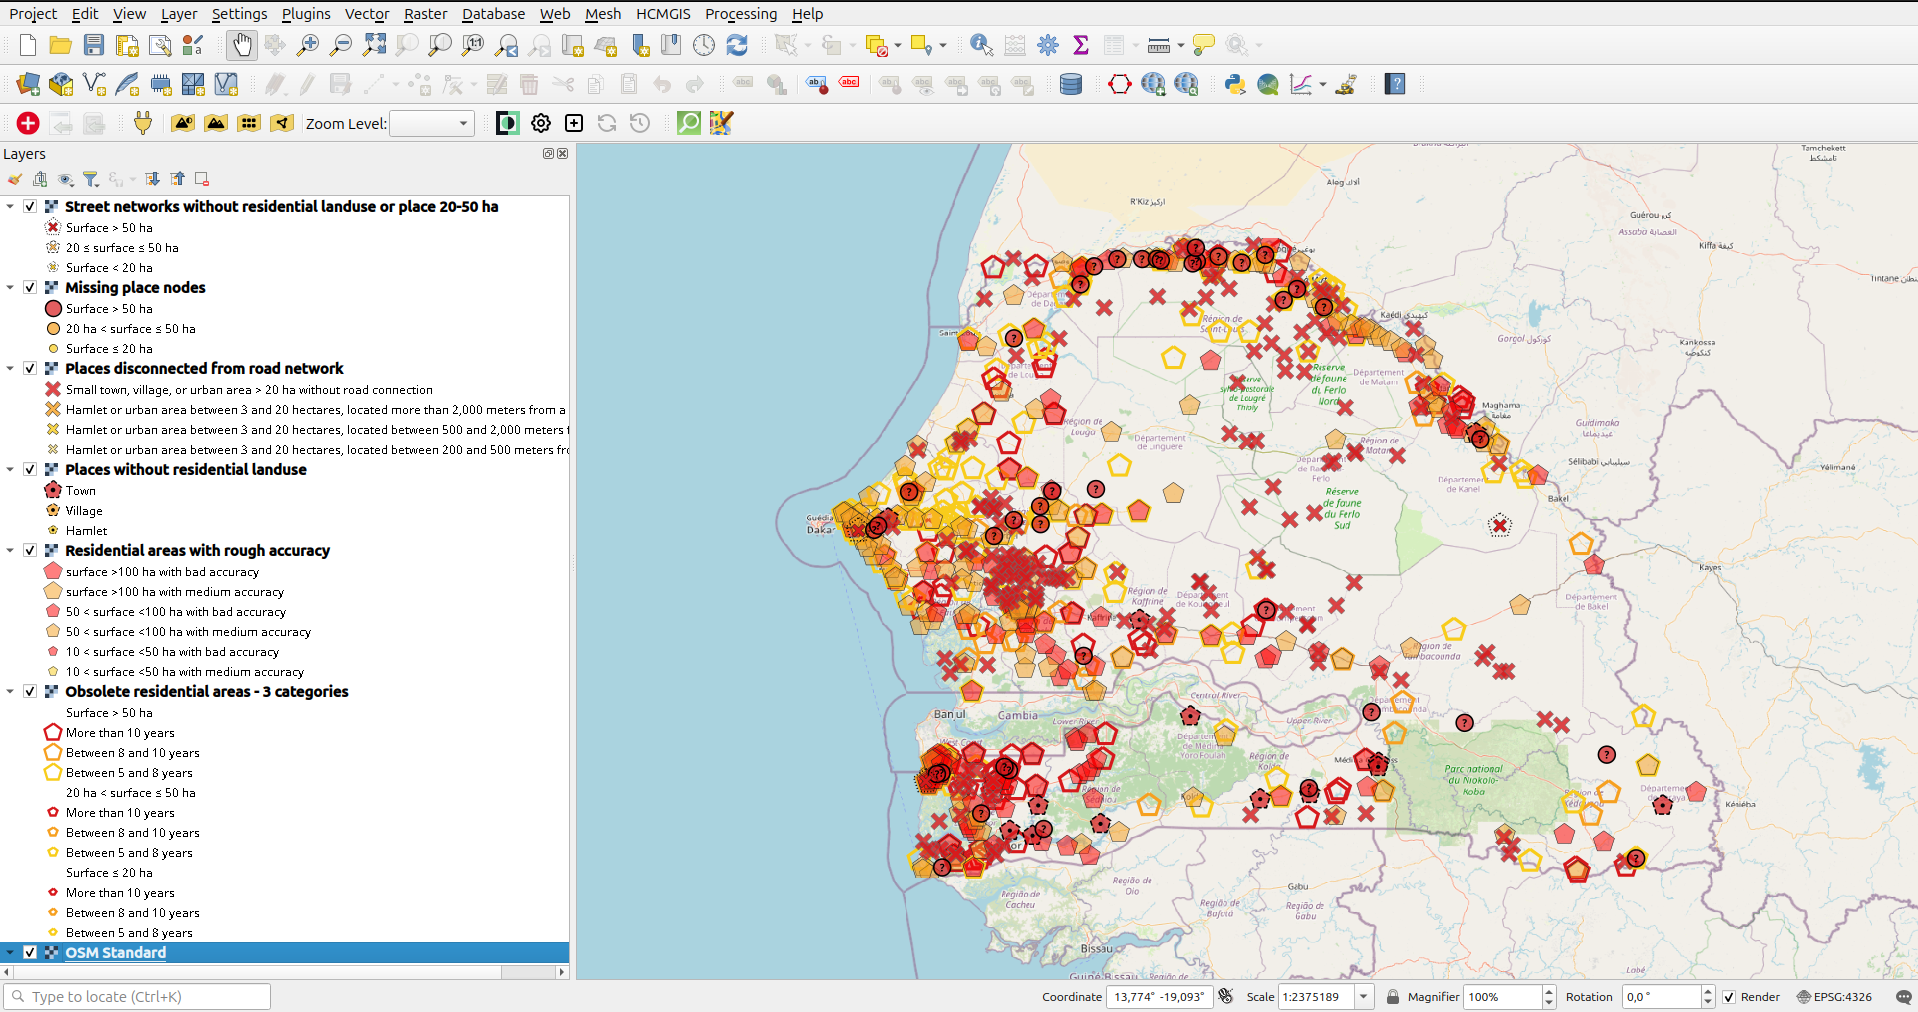Open the Statistical Summary sigma icon

(1081, 45)
